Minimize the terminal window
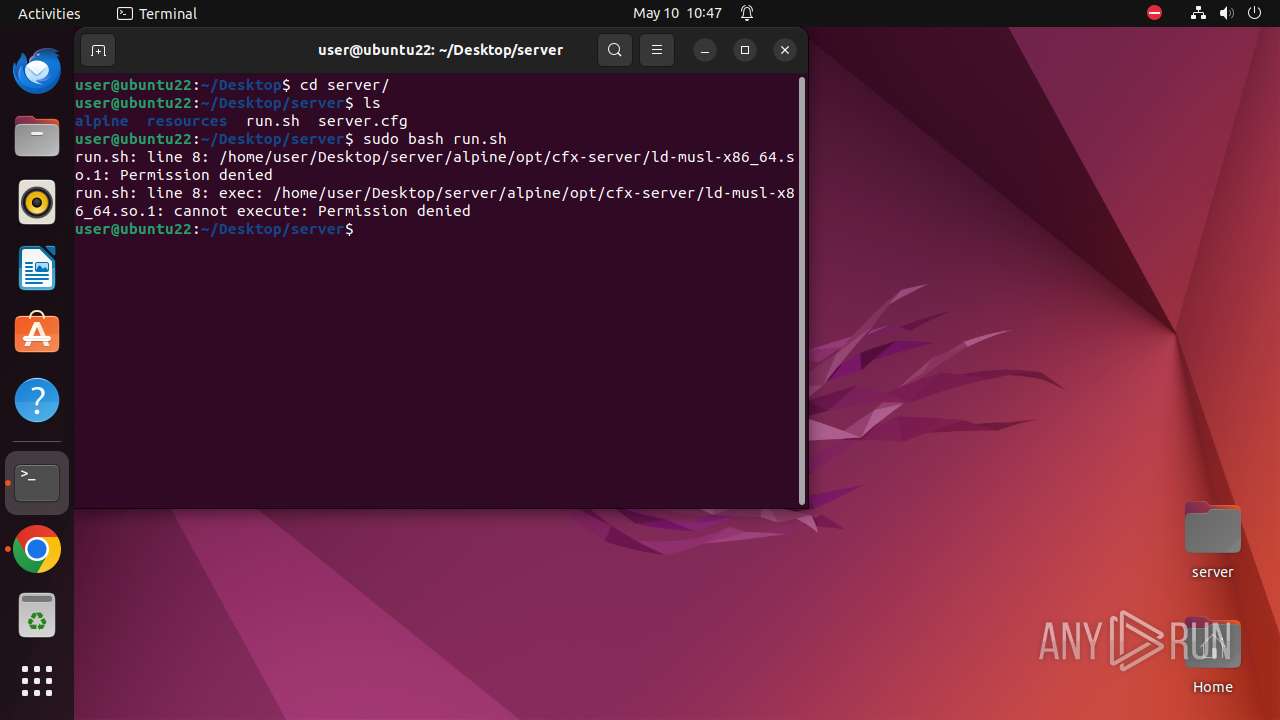Image resolution: width=1280 pixels, height=720 pixels. pos(705,50)
